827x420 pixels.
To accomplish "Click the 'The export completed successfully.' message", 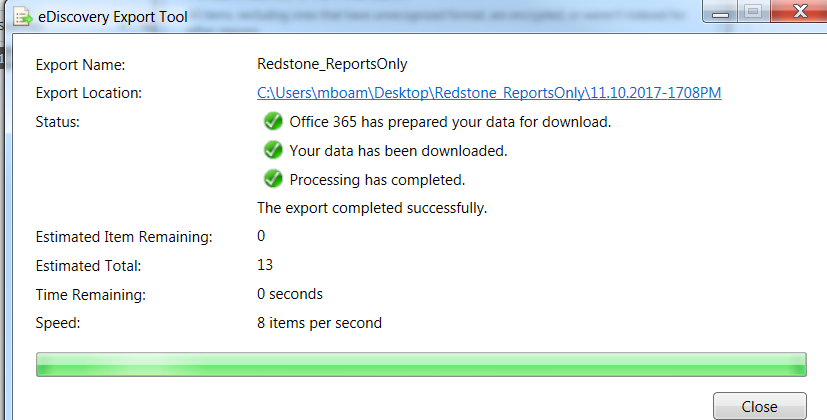I will click(x=372, y=209).
